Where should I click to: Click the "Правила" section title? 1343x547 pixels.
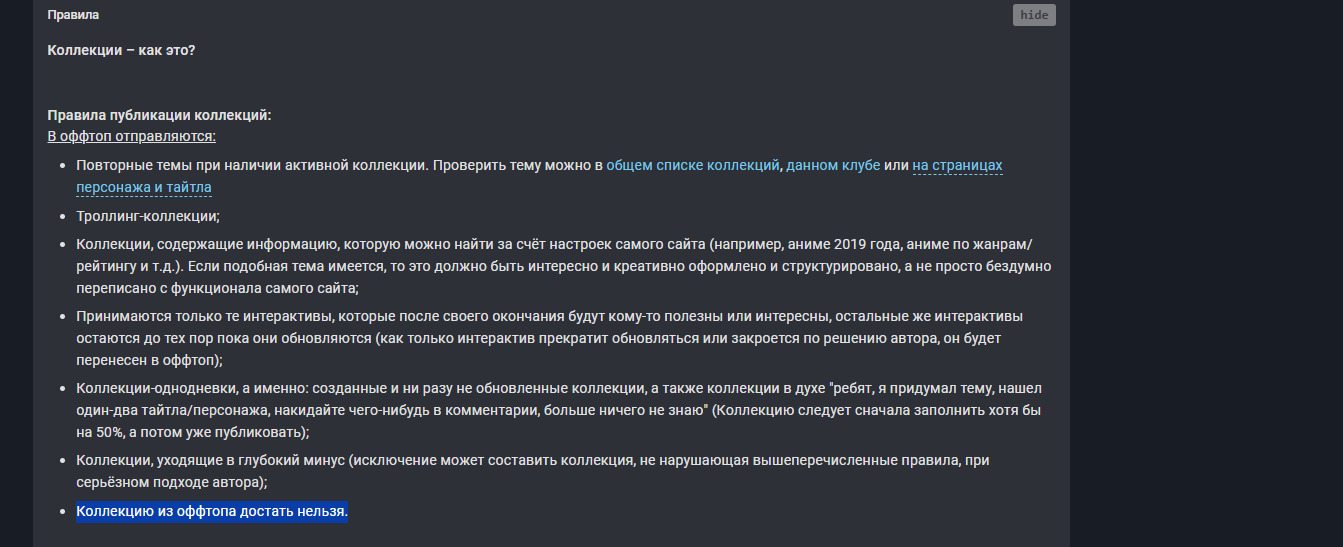click(x=73, y=15)
